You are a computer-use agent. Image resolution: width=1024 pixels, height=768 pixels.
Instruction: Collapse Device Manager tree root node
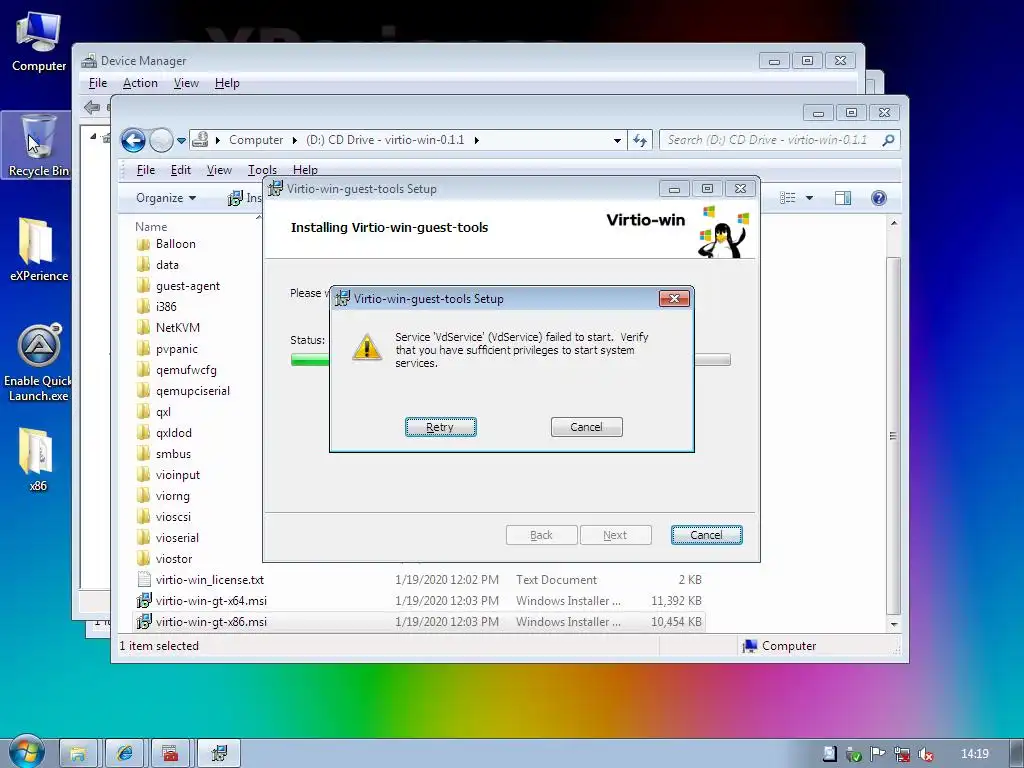point(93,136)
